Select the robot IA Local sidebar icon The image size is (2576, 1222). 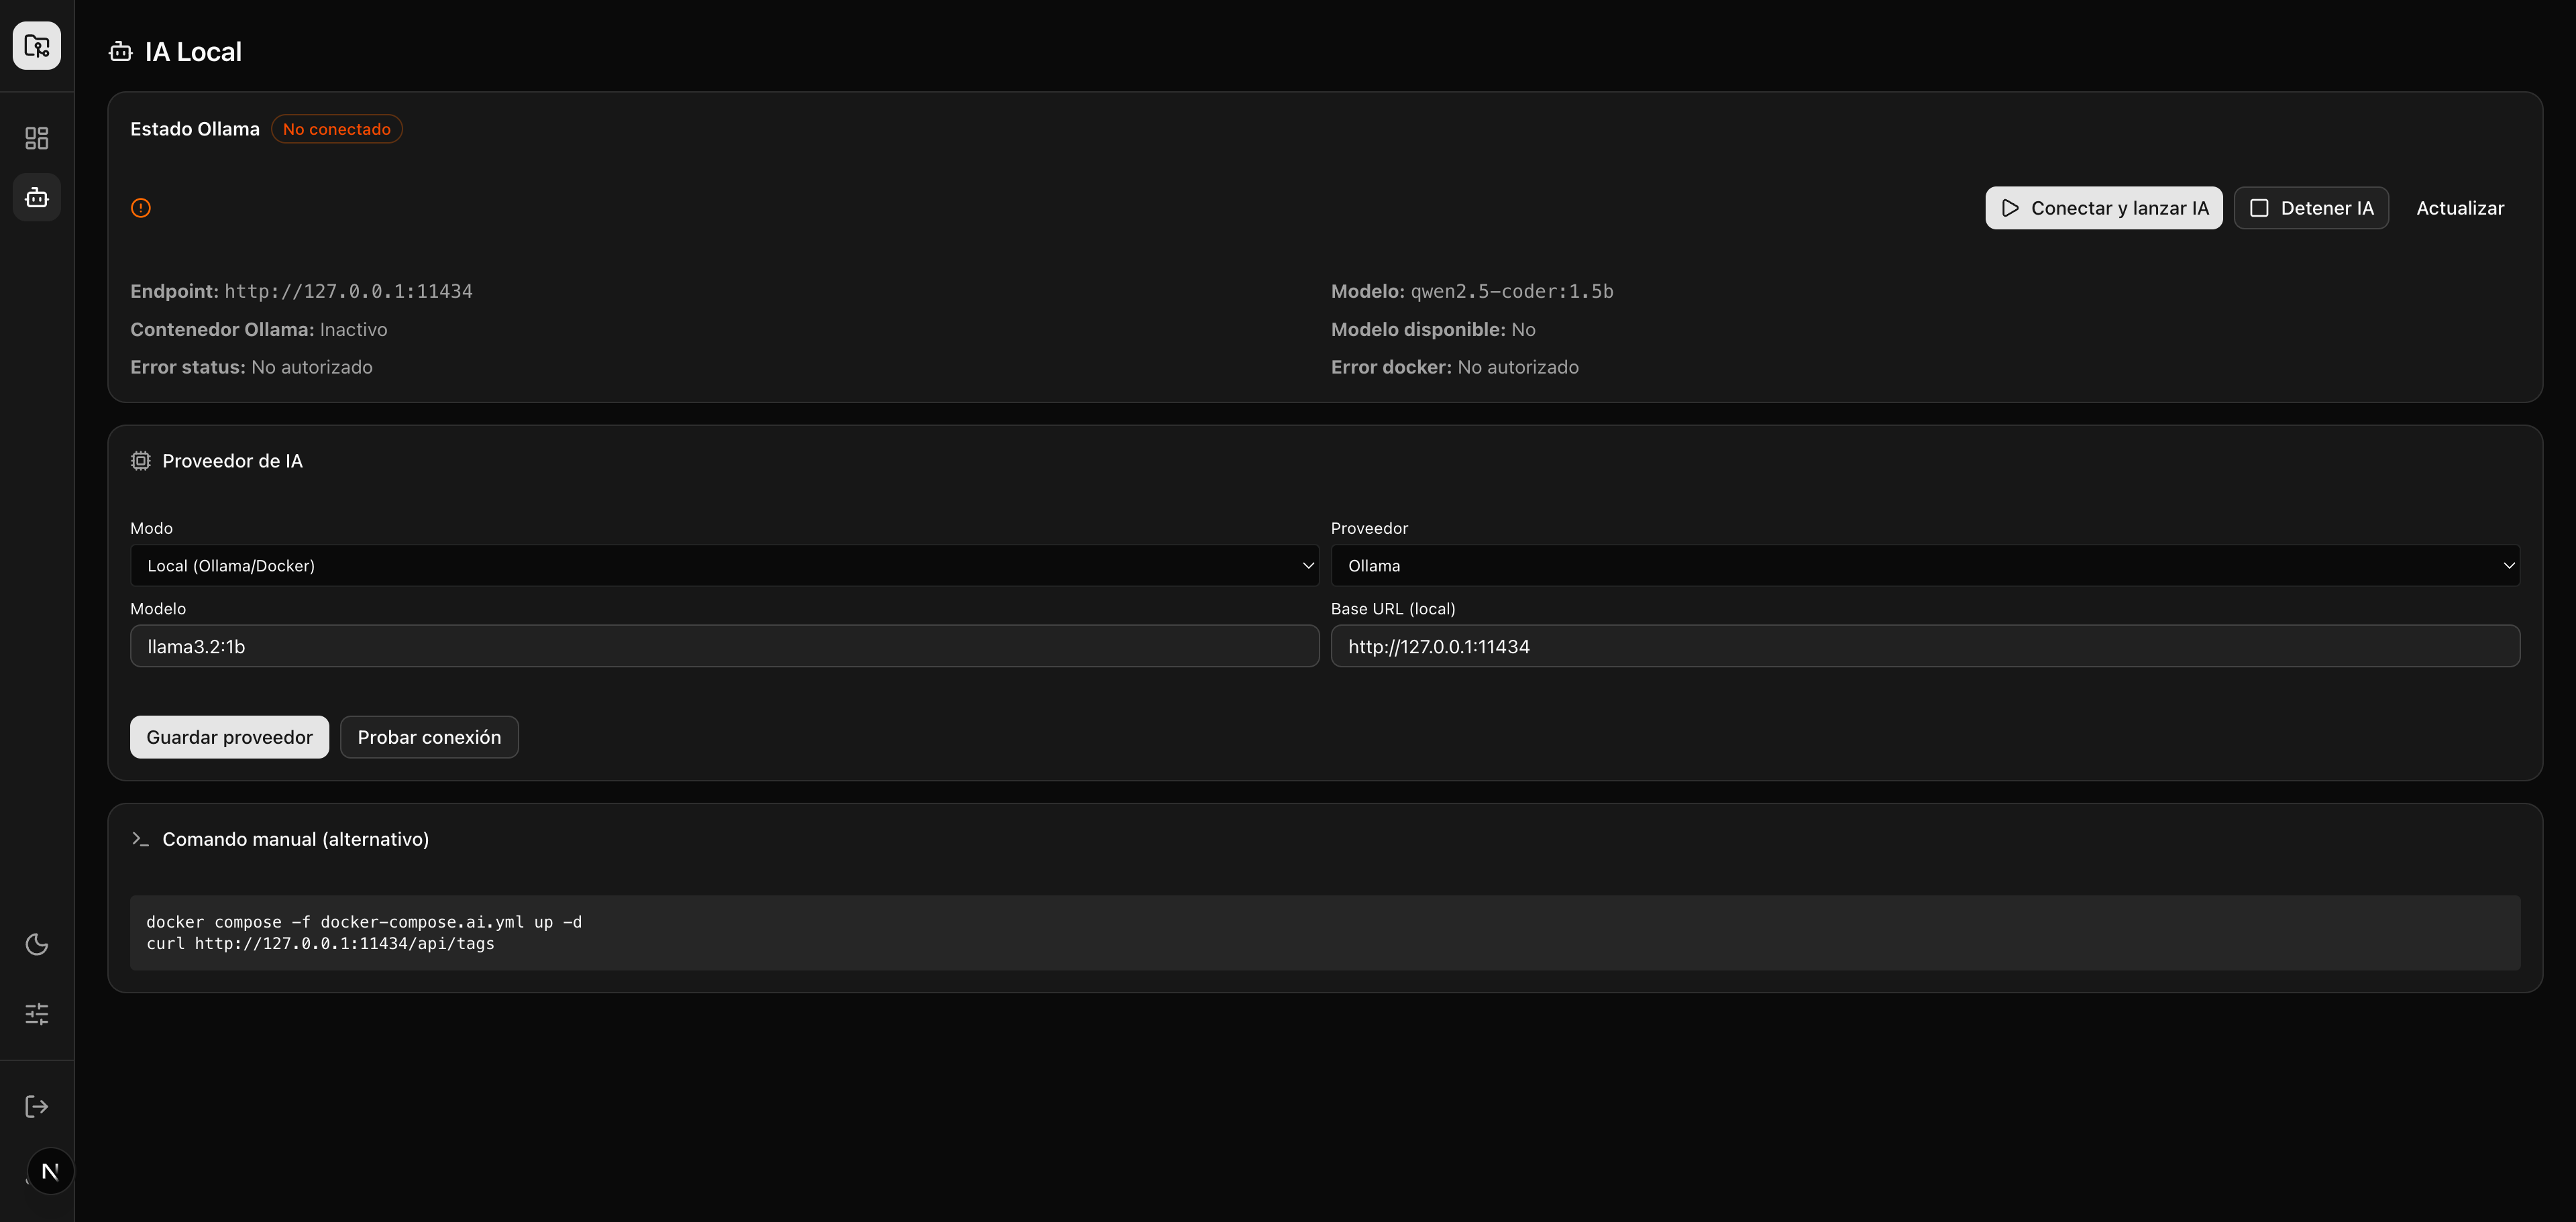[37, 198]
